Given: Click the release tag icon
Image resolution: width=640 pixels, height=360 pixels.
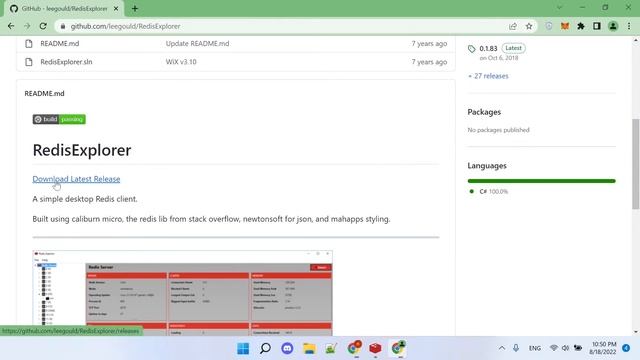Looking at the screenshot, I should coord(471,49).
